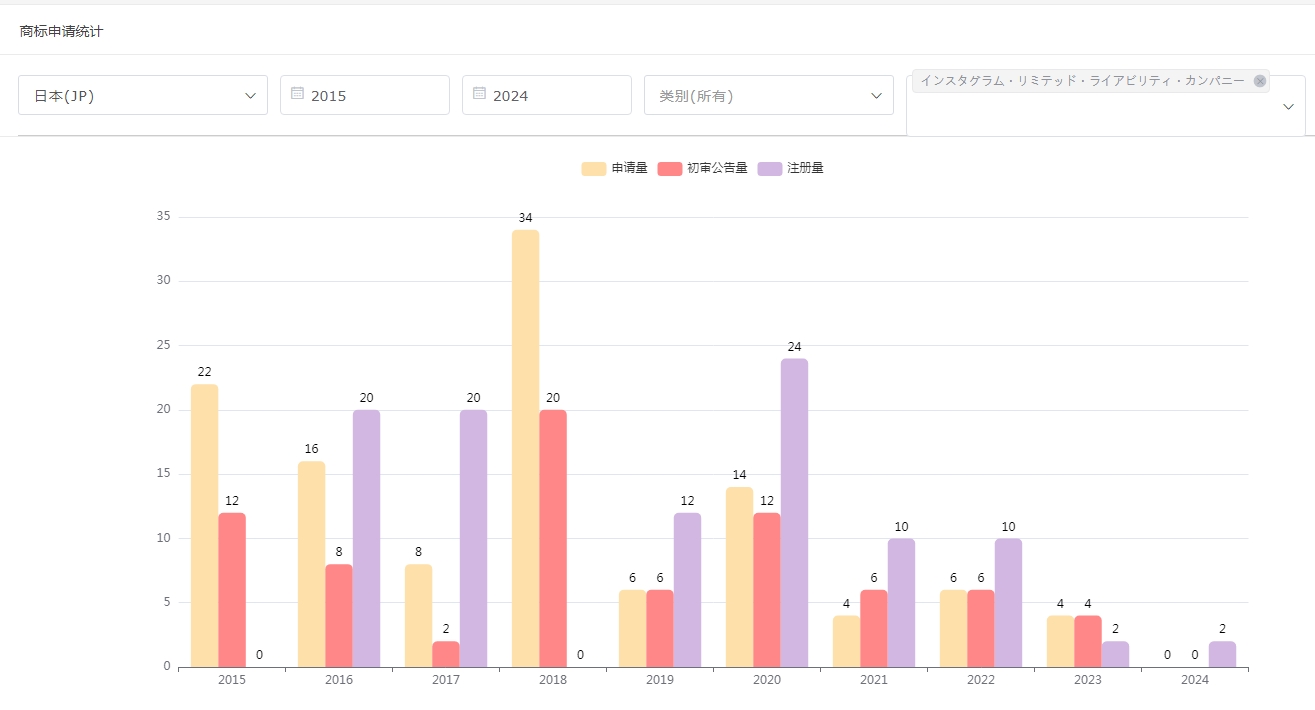The image size is (1315, 710).
Task: Click the 2015 yellow bar labeled 22
Action: coord(204,525)
